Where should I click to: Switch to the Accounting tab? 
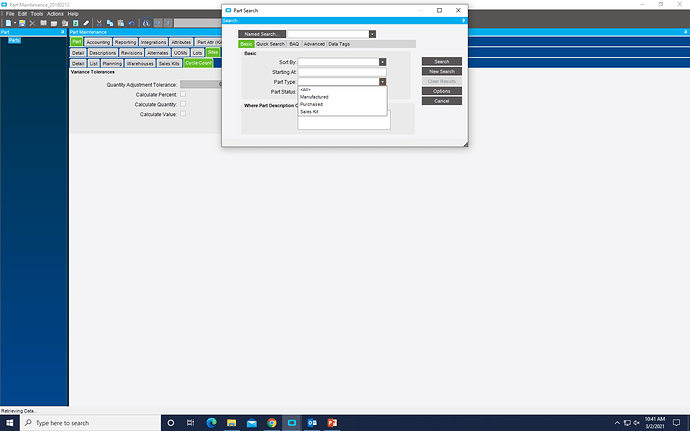click(x=98, y=42)
